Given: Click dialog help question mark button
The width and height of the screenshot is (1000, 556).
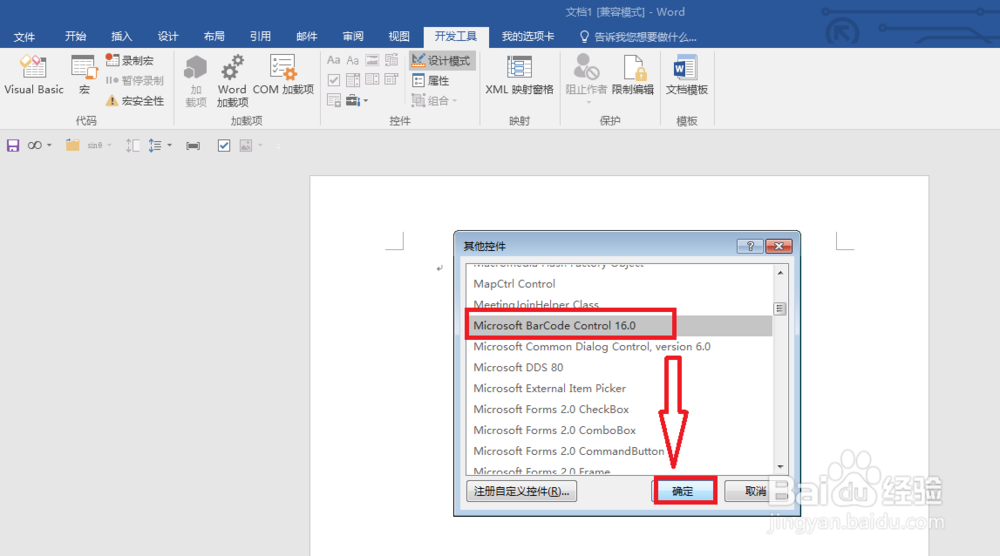Looking at the screenshot, I should pos(750,246).
